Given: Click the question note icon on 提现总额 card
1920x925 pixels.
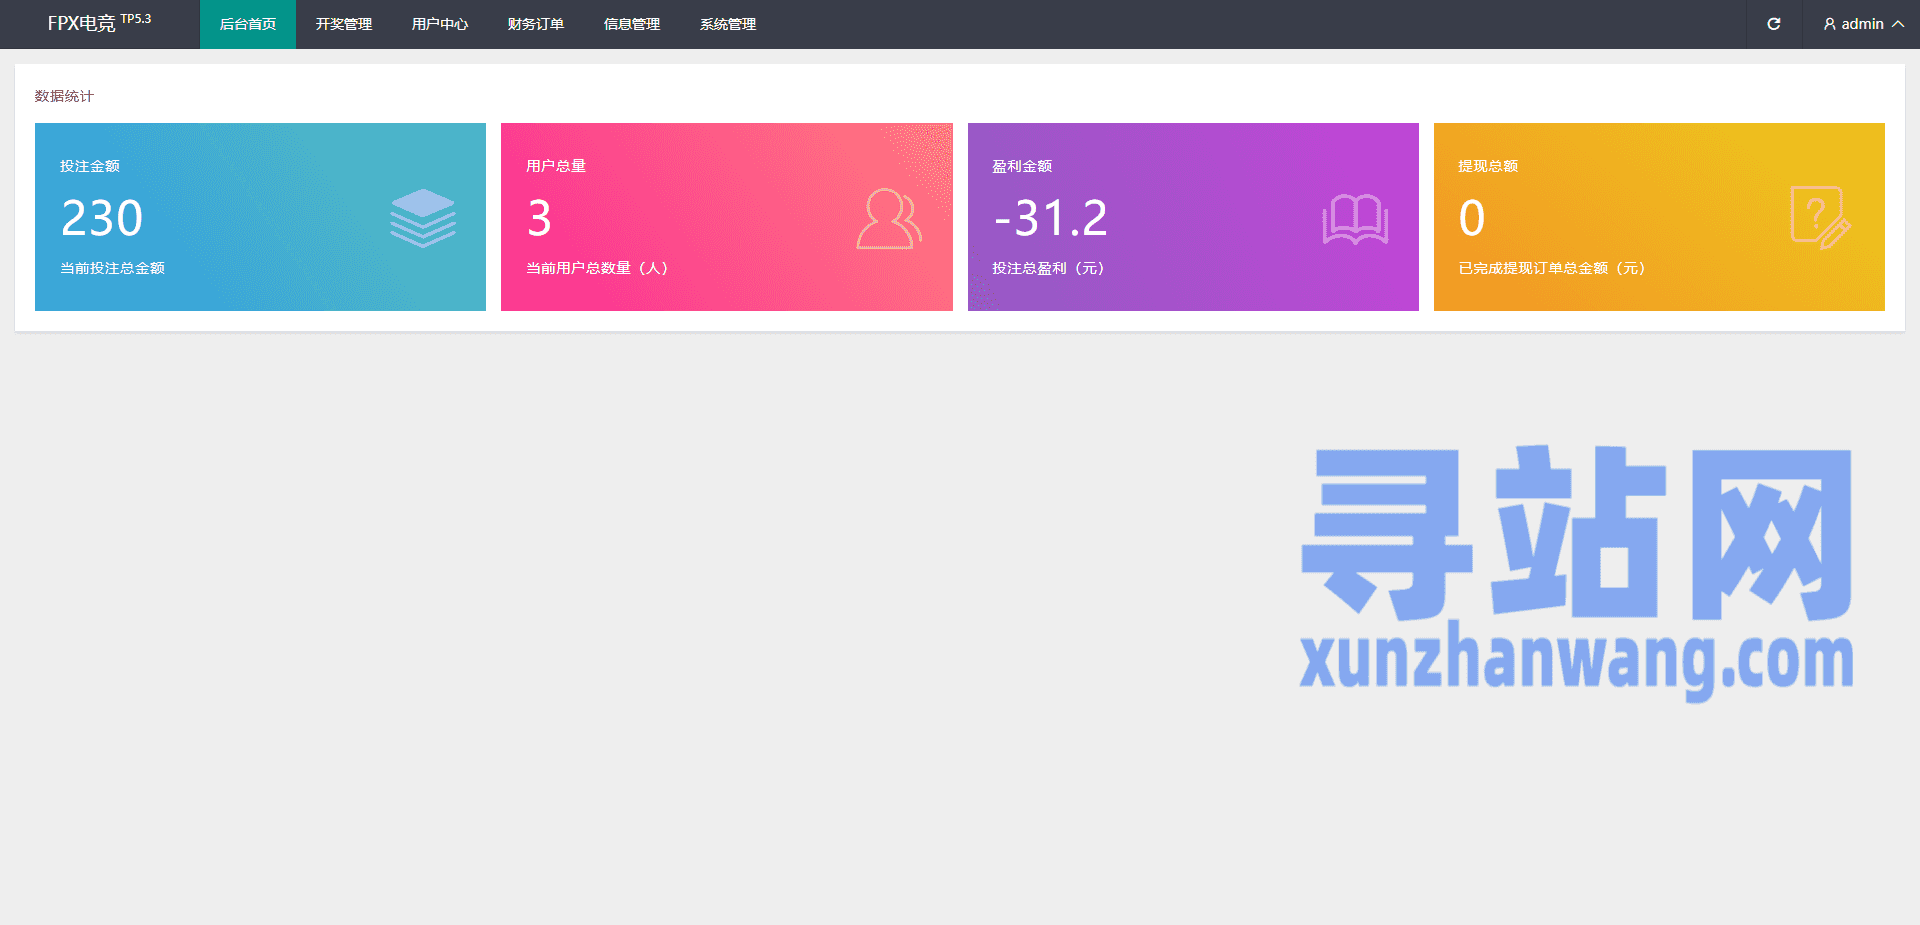Looking at the screenshot, I should point(1820,217).
